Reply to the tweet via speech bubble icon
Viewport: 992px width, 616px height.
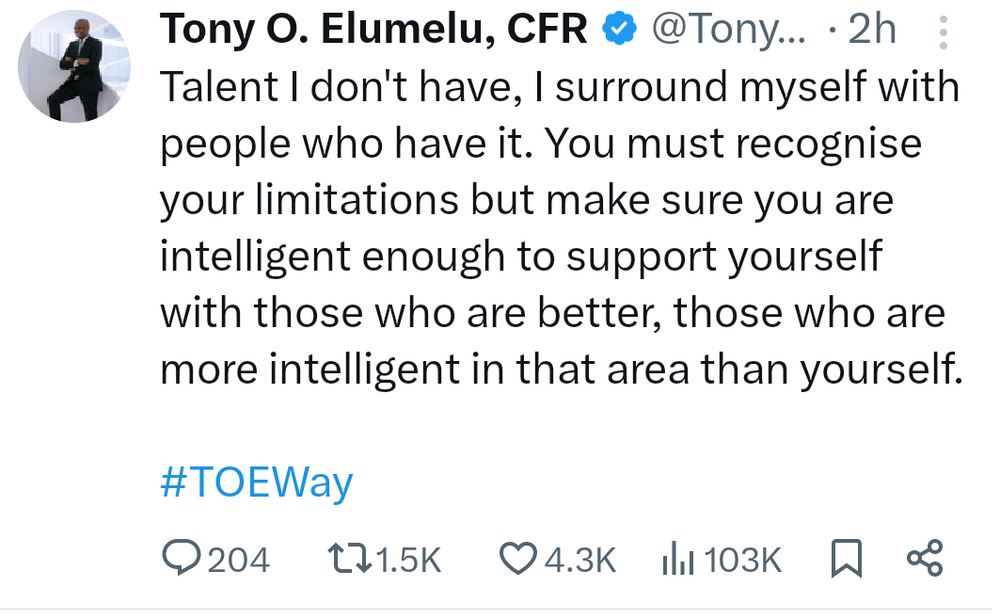[x=182, y=559]
